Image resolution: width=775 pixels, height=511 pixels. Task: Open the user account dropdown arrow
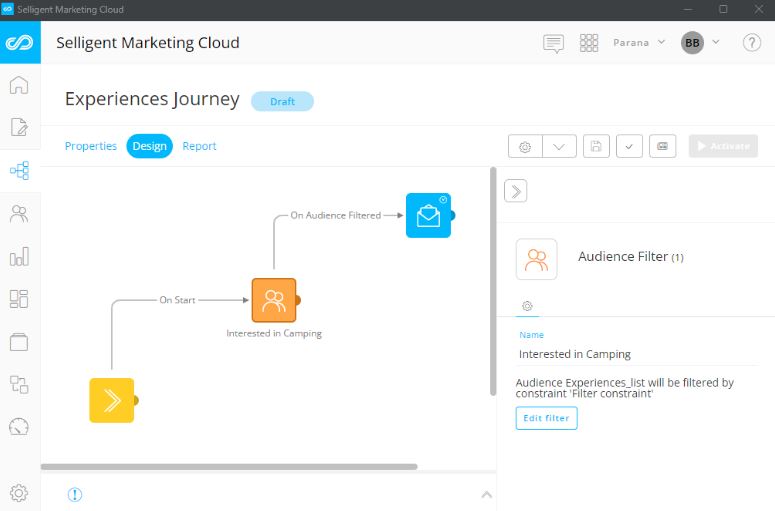[x=716, y=42]
